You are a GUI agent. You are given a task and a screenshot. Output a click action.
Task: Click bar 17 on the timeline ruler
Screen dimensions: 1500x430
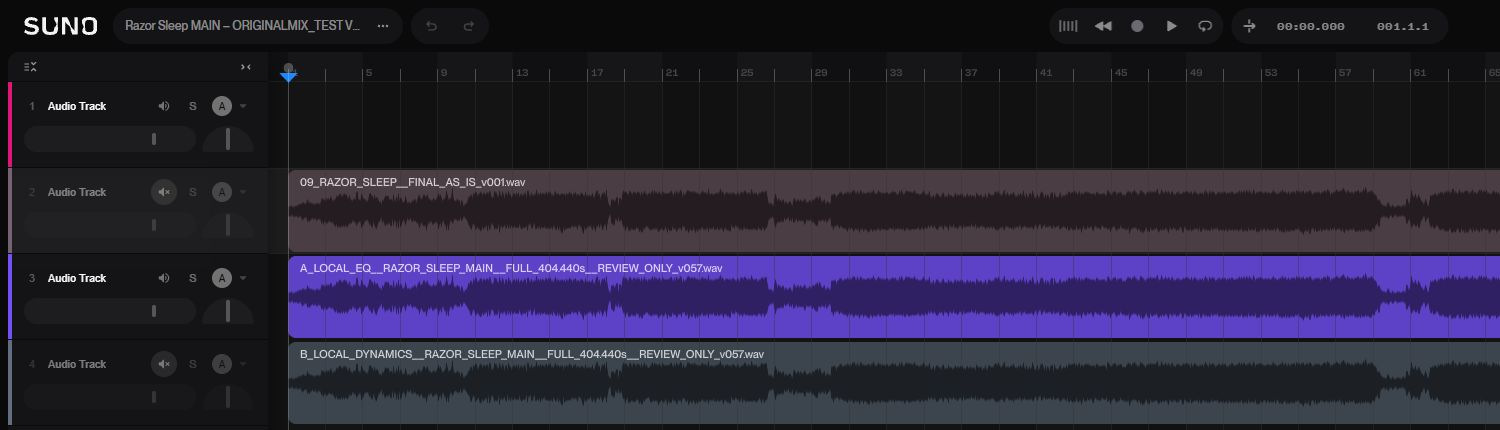coord(597,73)
